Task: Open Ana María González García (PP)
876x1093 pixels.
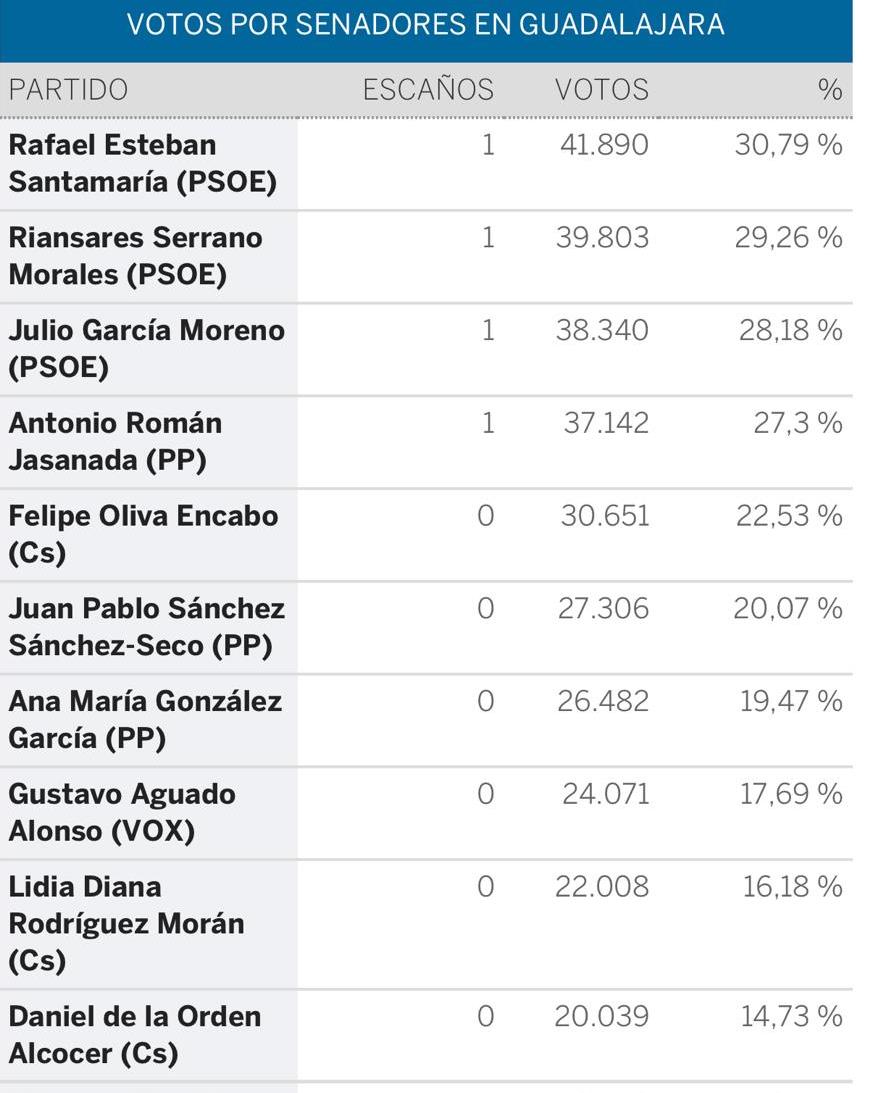Action: (145, 719)
